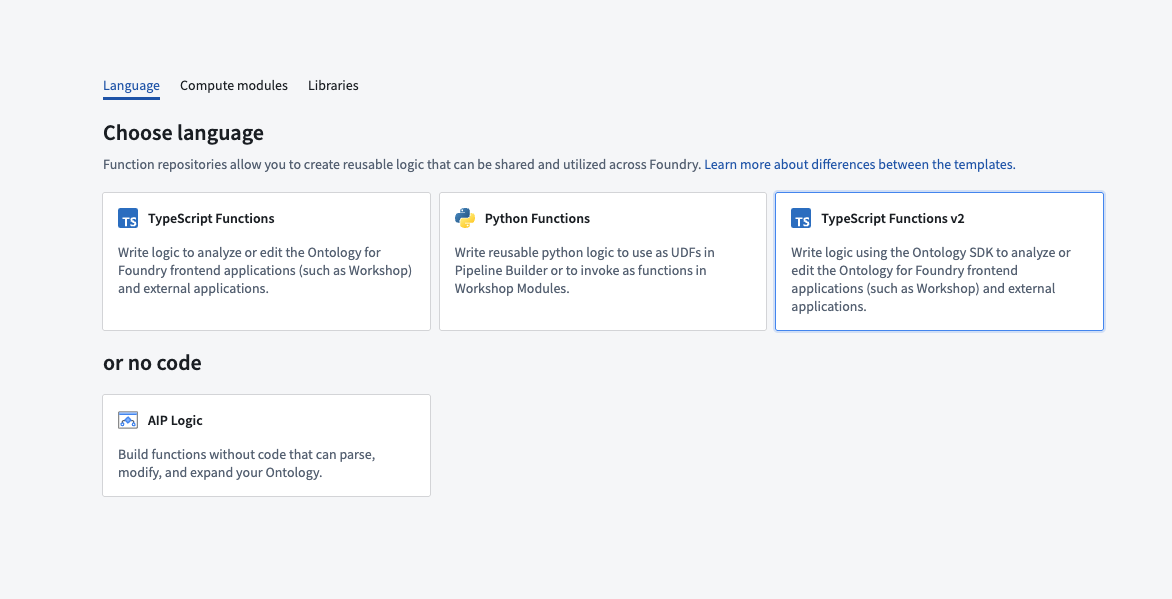Click the Python Functions card title

point(535,218)
